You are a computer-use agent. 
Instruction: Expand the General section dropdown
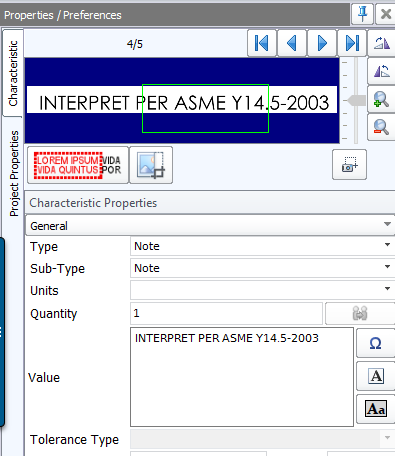pos(210,226)
